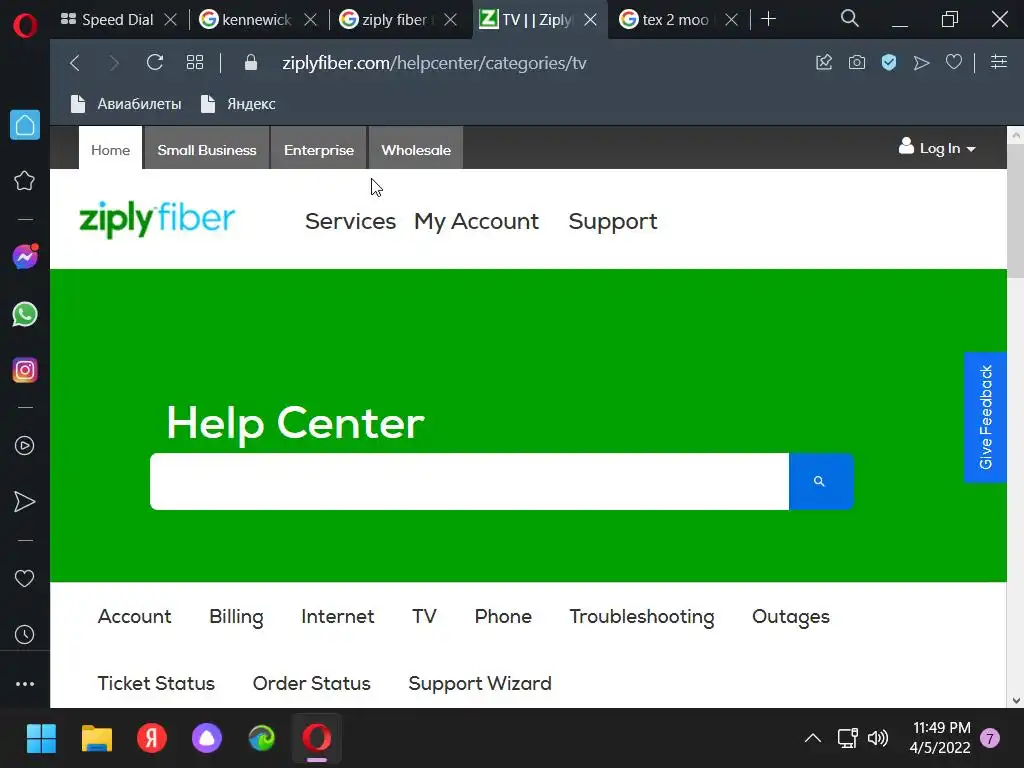Open the Phone help category
Image resolution: width=1024 pixels, height=768 pixels.
(x=503, y=616)
